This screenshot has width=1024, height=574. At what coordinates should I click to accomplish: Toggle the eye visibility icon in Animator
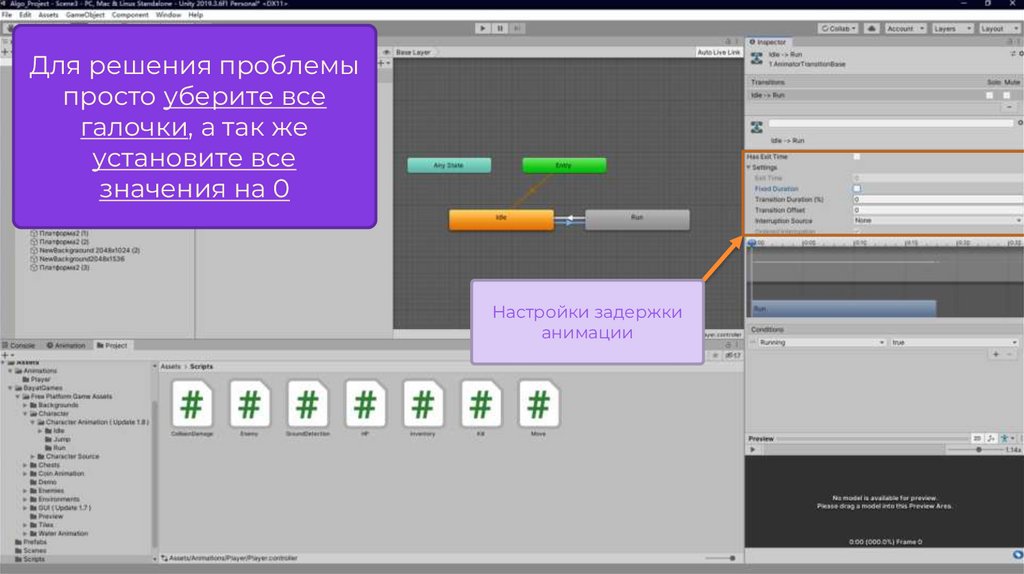[x=386, y=52]
